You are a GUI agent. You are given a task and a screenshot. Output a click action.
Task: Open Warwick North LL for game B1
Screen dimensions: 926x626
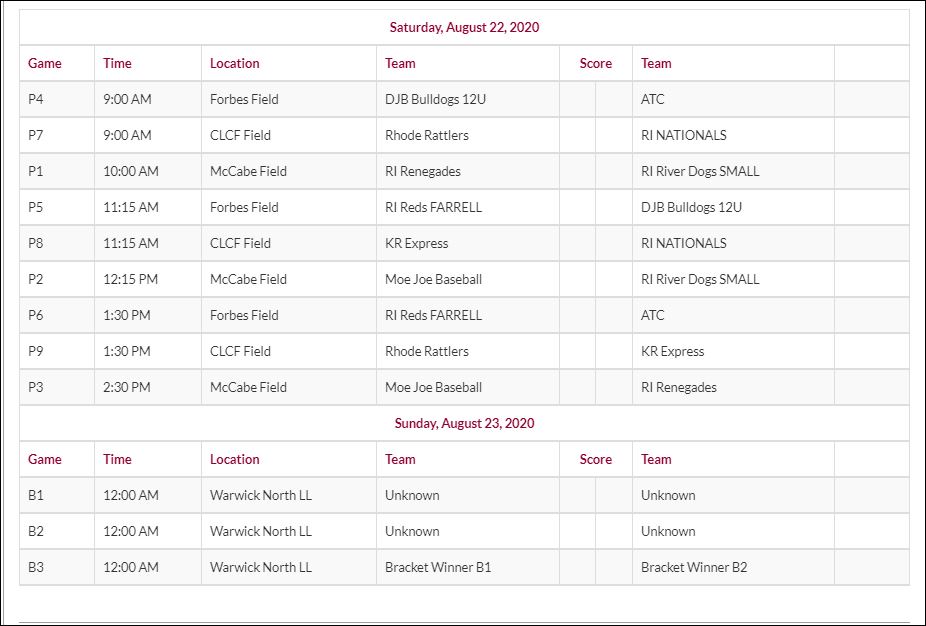(260, 495)
